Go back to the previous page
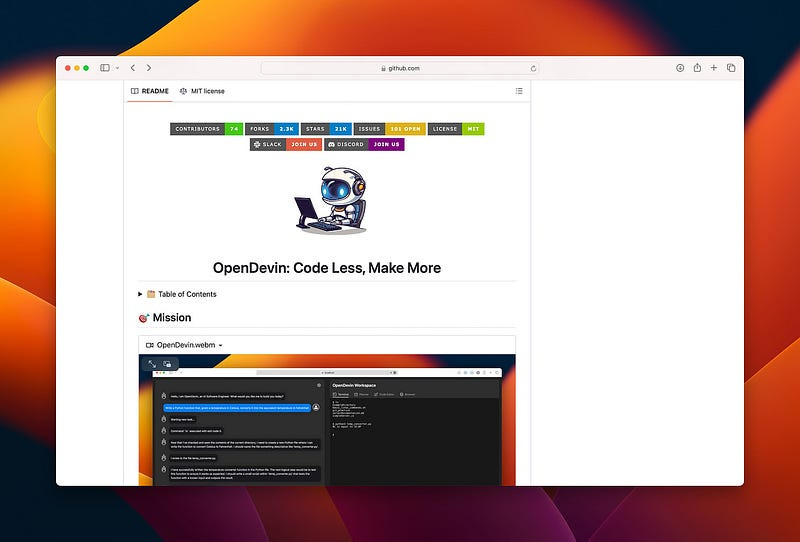This screenshot has width=800, height=542. [133, 68]
